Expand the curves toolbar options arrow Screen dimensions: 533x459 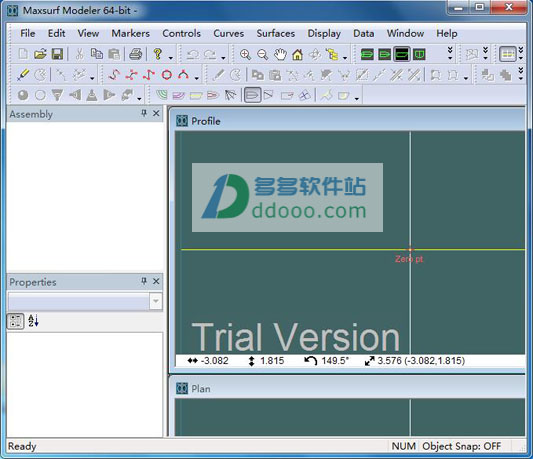pos(196,78)
